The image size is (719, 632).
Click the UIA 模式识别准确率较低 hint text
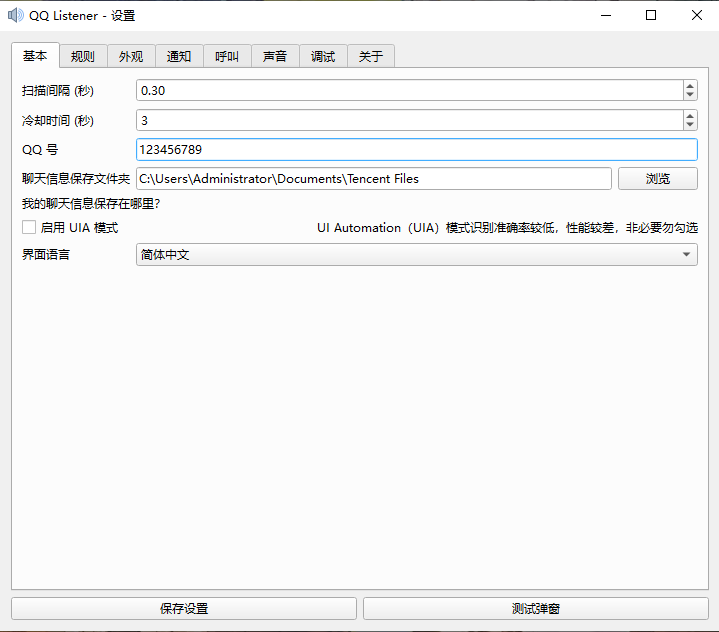coord(507,228)
